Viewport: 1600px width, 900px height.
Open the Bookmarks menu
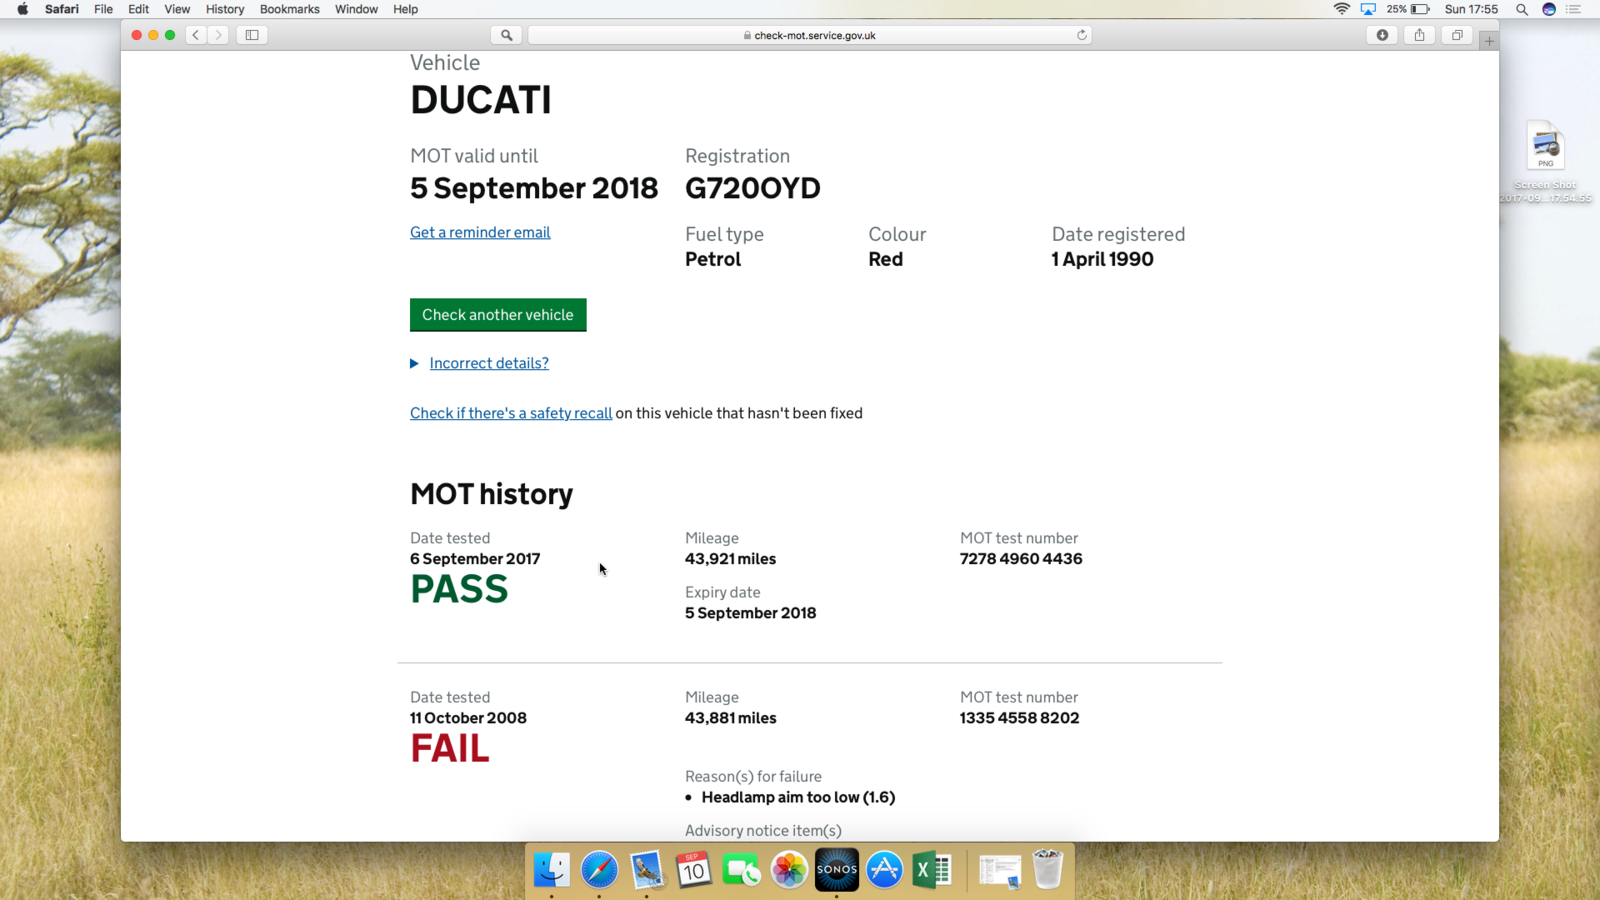pos(289,9)
